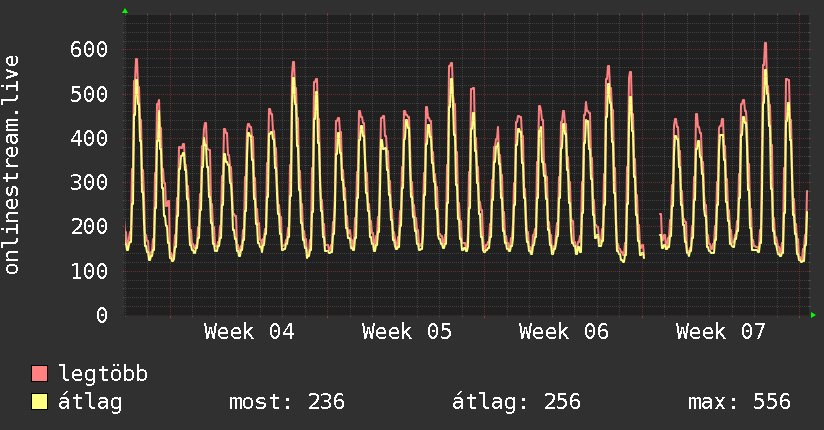This screenshot has height=430, width=824.
Task: Click the legtöbb legend text
Action: (x=104, y=375)
